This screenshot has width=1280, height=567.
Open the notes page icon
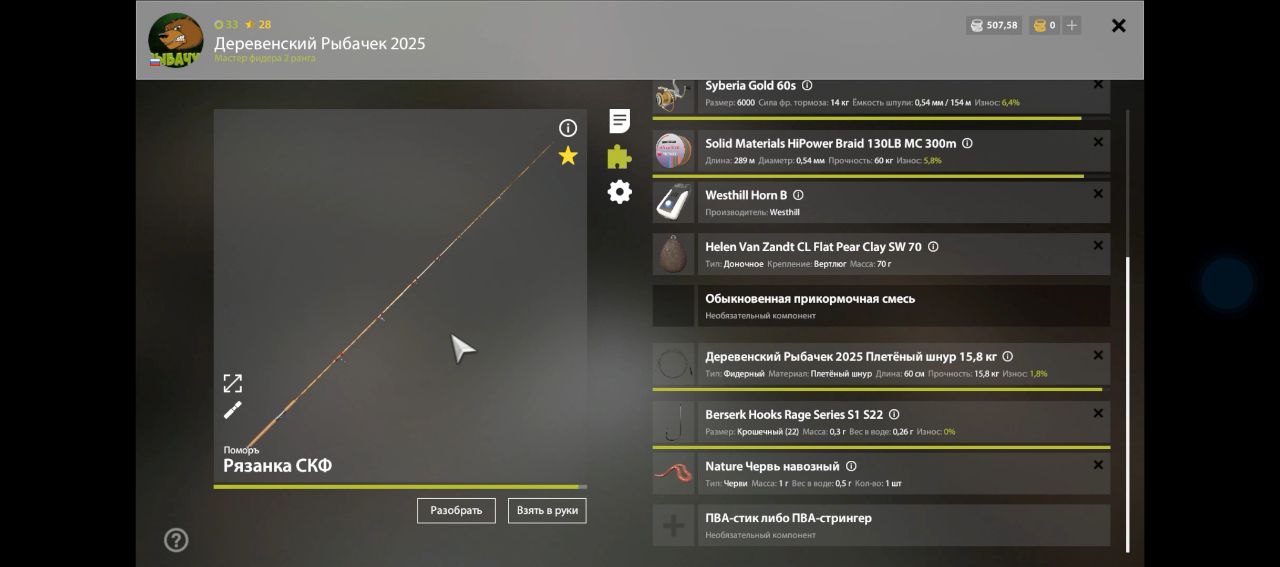point(620,122)
